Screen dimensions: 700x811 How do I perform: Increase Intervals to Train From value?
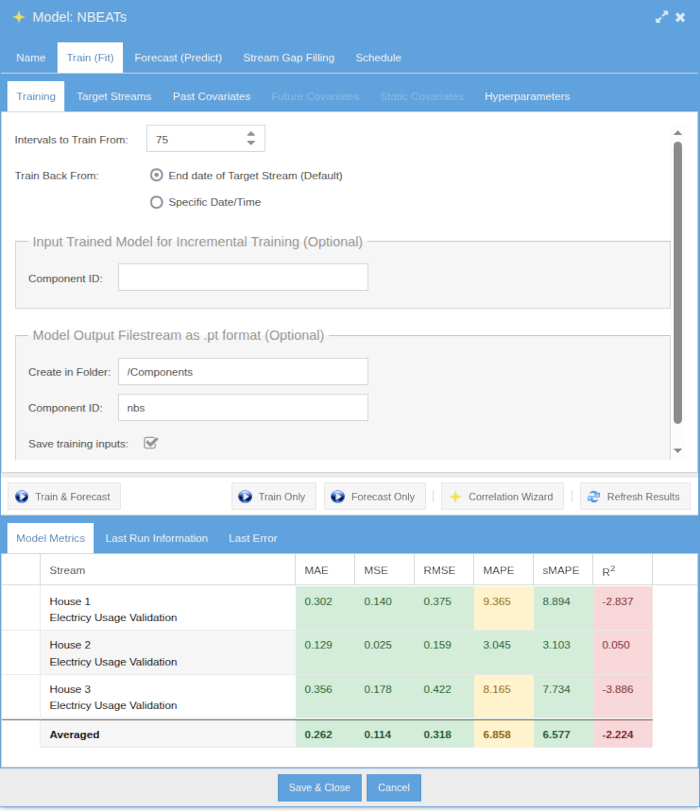click(251, 133)
